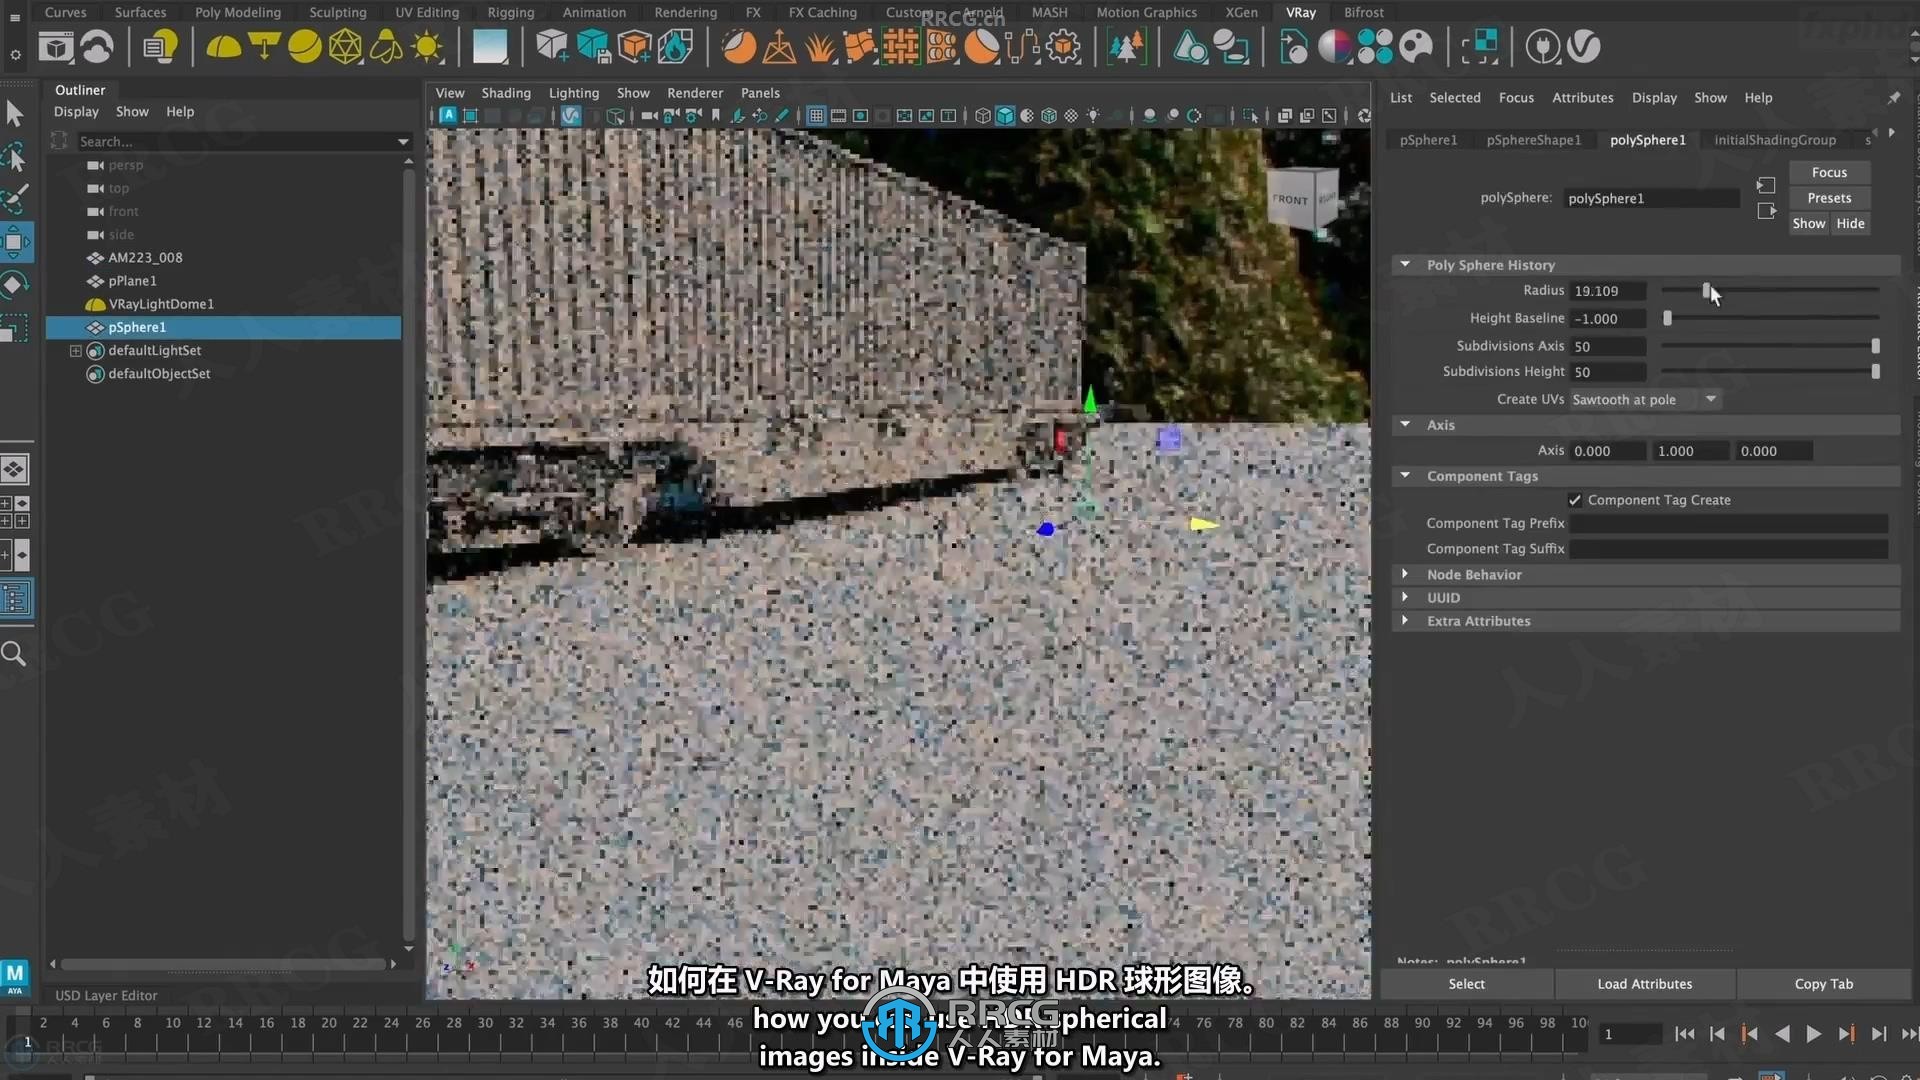Create a V-Ray IES light icon
1920x1080 pixels.
[386, 47]
